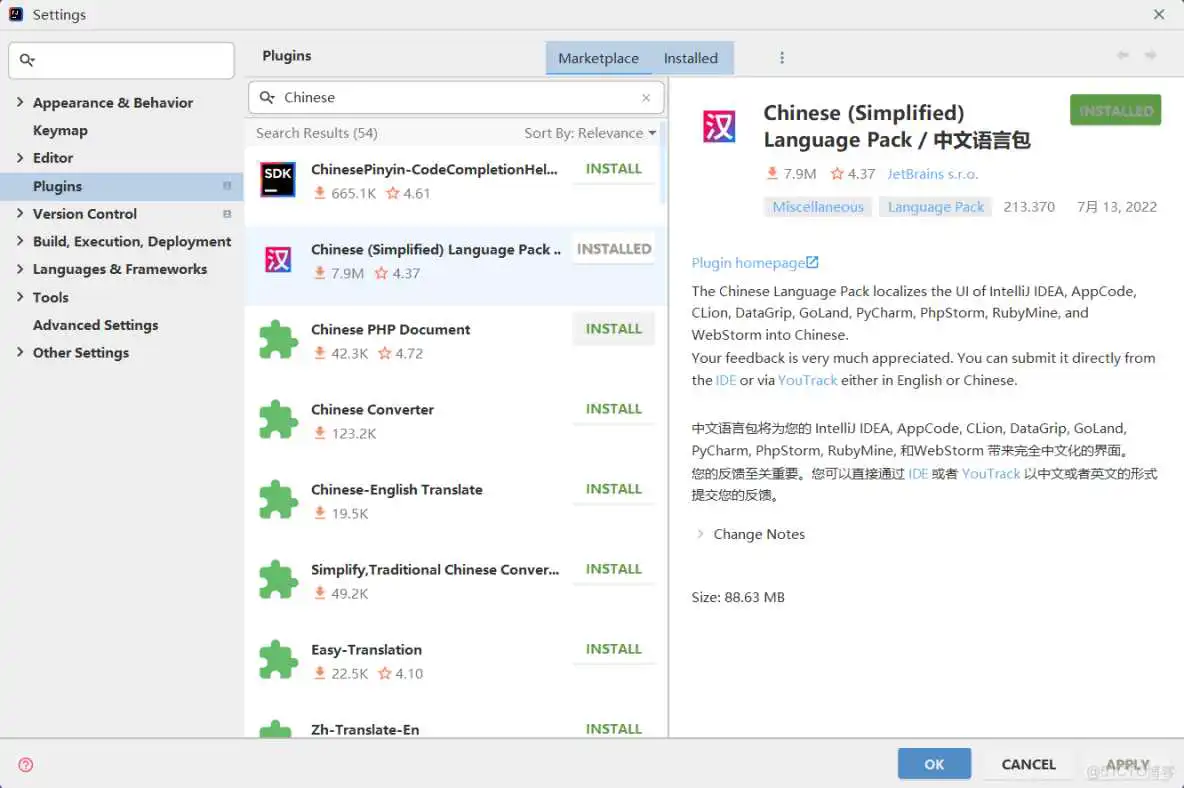Open the Sort By Relevance dropdown

pyautogui.click(x=590, y=133)
